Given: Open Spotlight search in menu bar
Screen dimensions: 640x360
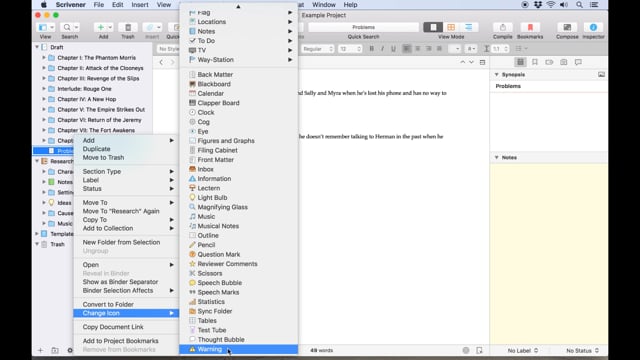Looking at the screenshot, I should (x=579, y=5).
